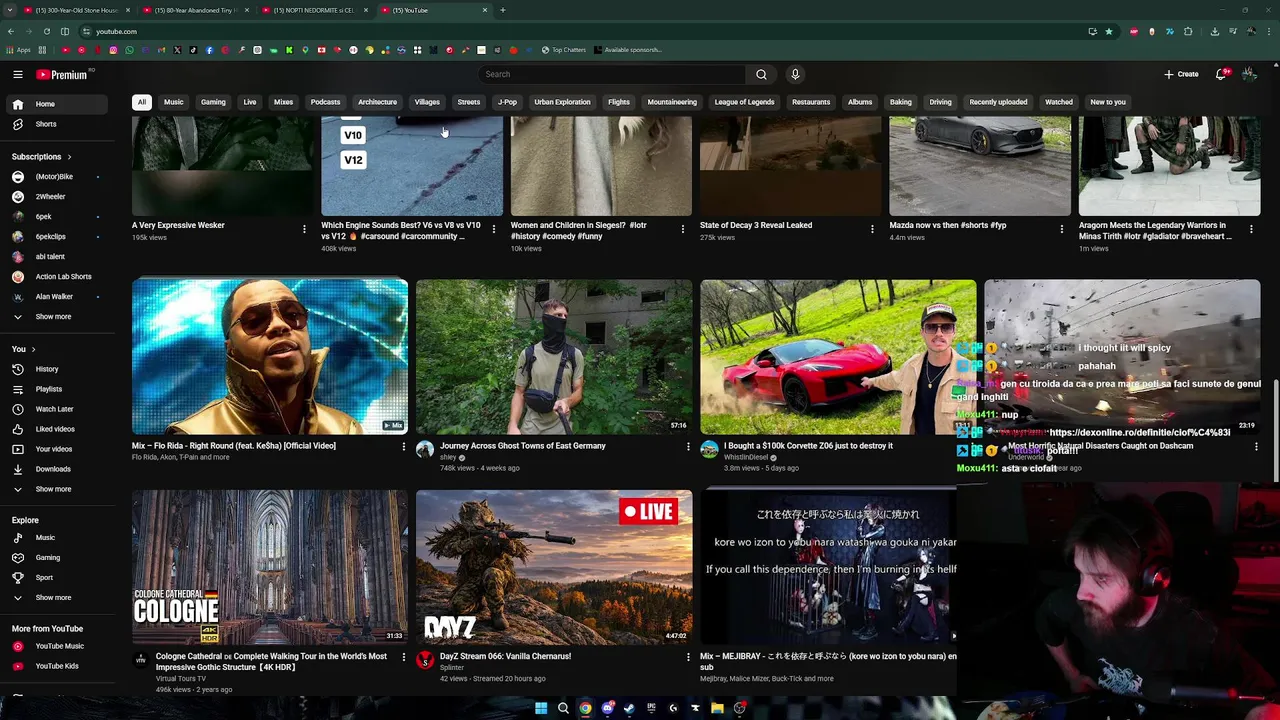Screen dimensions: 1280x720
Task: Play the Flo Rida Right Round thumbnail
Action: (270, 357)
